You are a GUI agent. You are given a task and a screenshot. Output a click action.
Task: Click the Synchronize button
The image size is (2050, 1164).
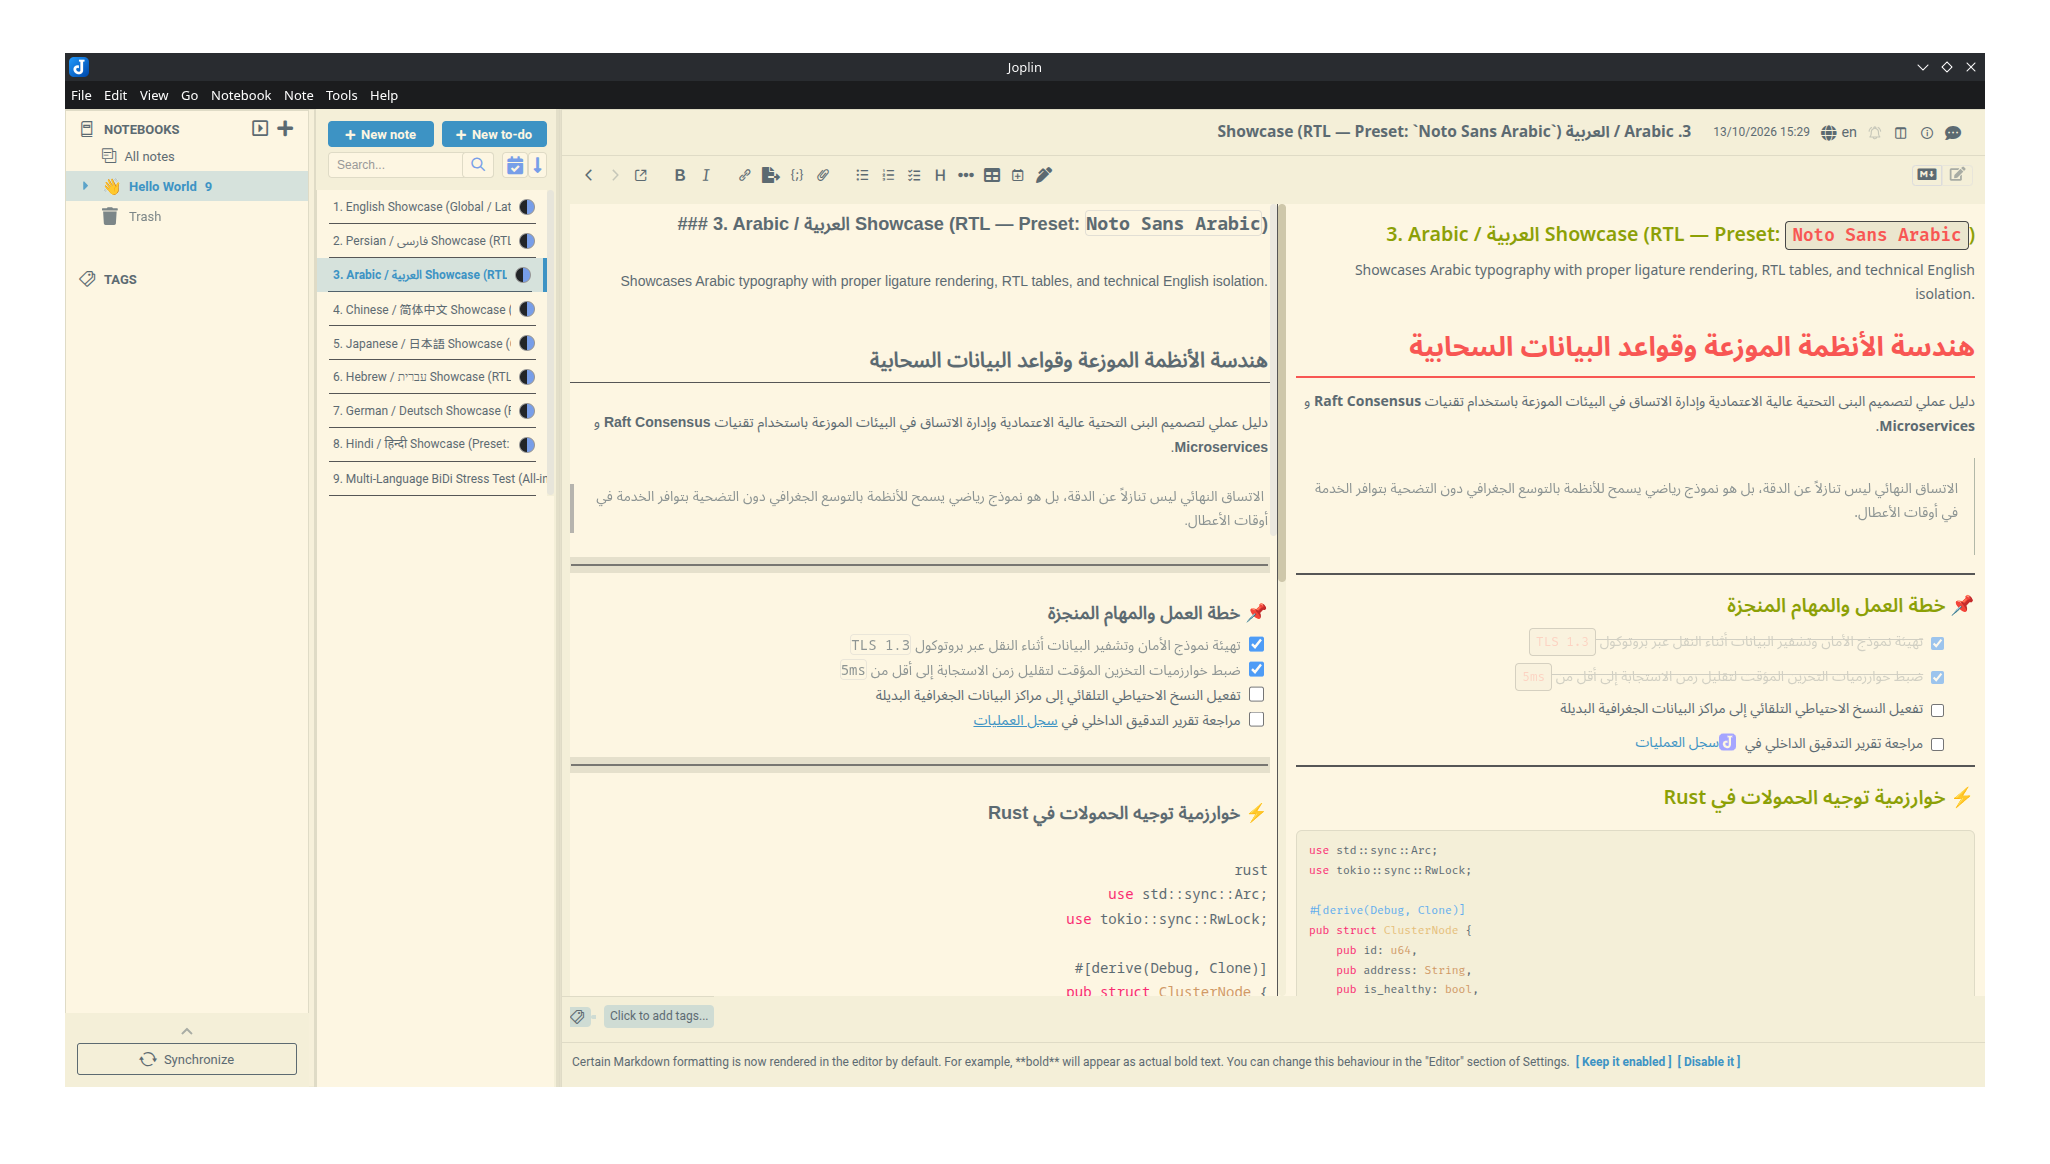(187, 1060)
